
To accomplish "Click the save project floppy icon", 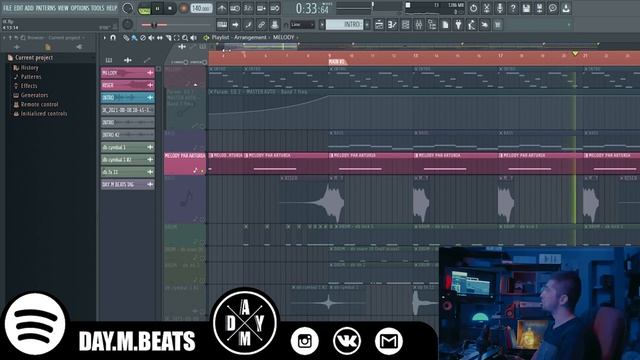I will point(526,8).
